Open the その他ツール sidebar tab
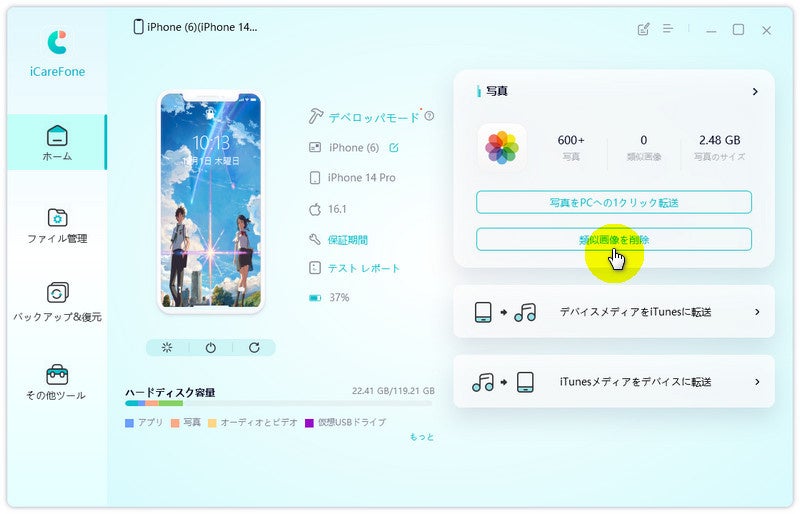This screenshot has height=514, width=800. coord(57,382)
